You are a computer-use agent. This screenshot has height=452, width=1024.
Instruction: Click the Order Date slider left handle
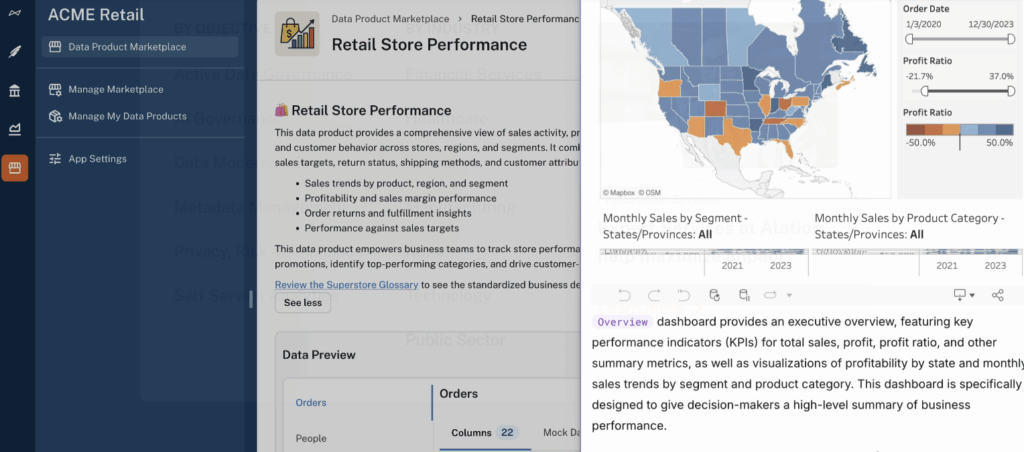pos(909,39)
